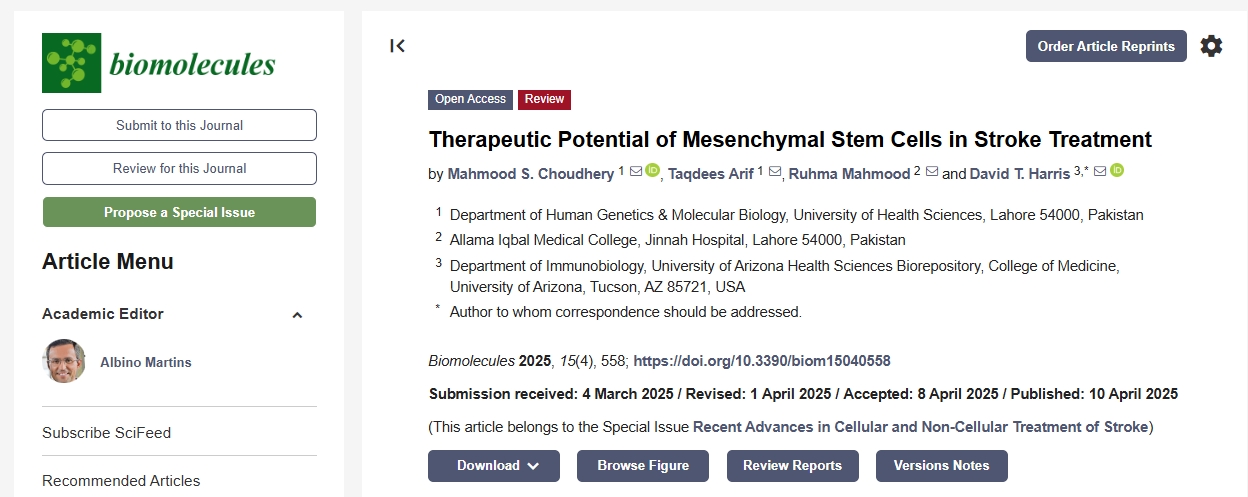Open settings gear icon

pos(1211,46)
